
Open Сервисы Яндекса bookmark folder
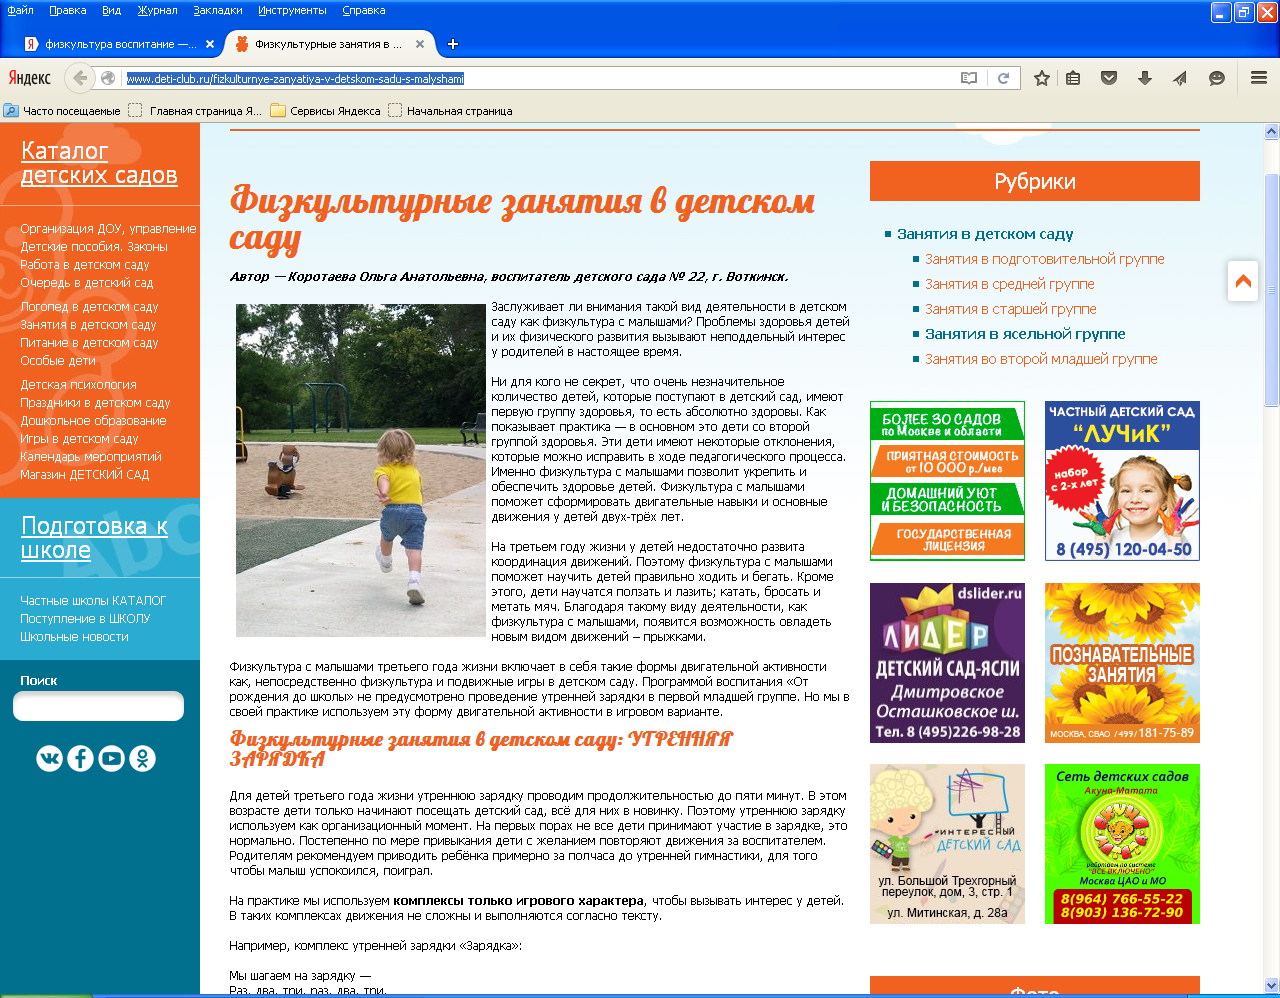click(x=326, y=111)
